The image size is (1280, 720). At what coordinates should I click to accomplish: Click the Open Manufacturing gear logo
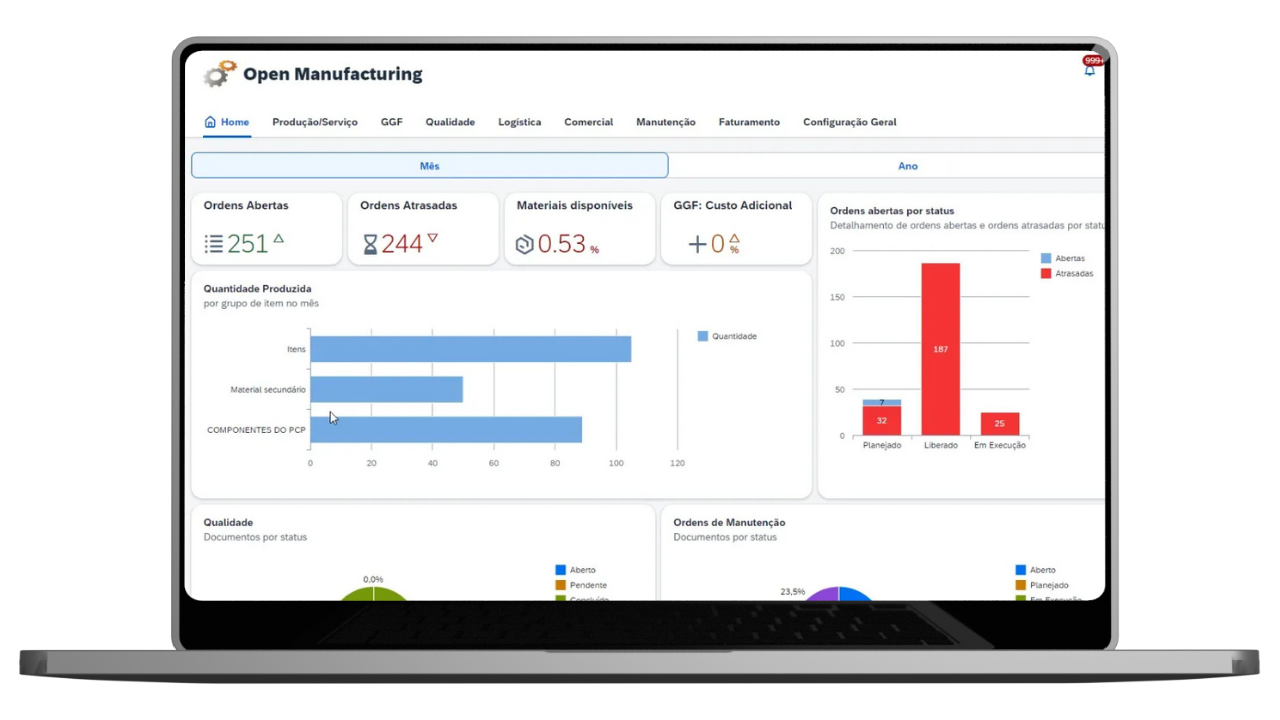tap(220, 74)
